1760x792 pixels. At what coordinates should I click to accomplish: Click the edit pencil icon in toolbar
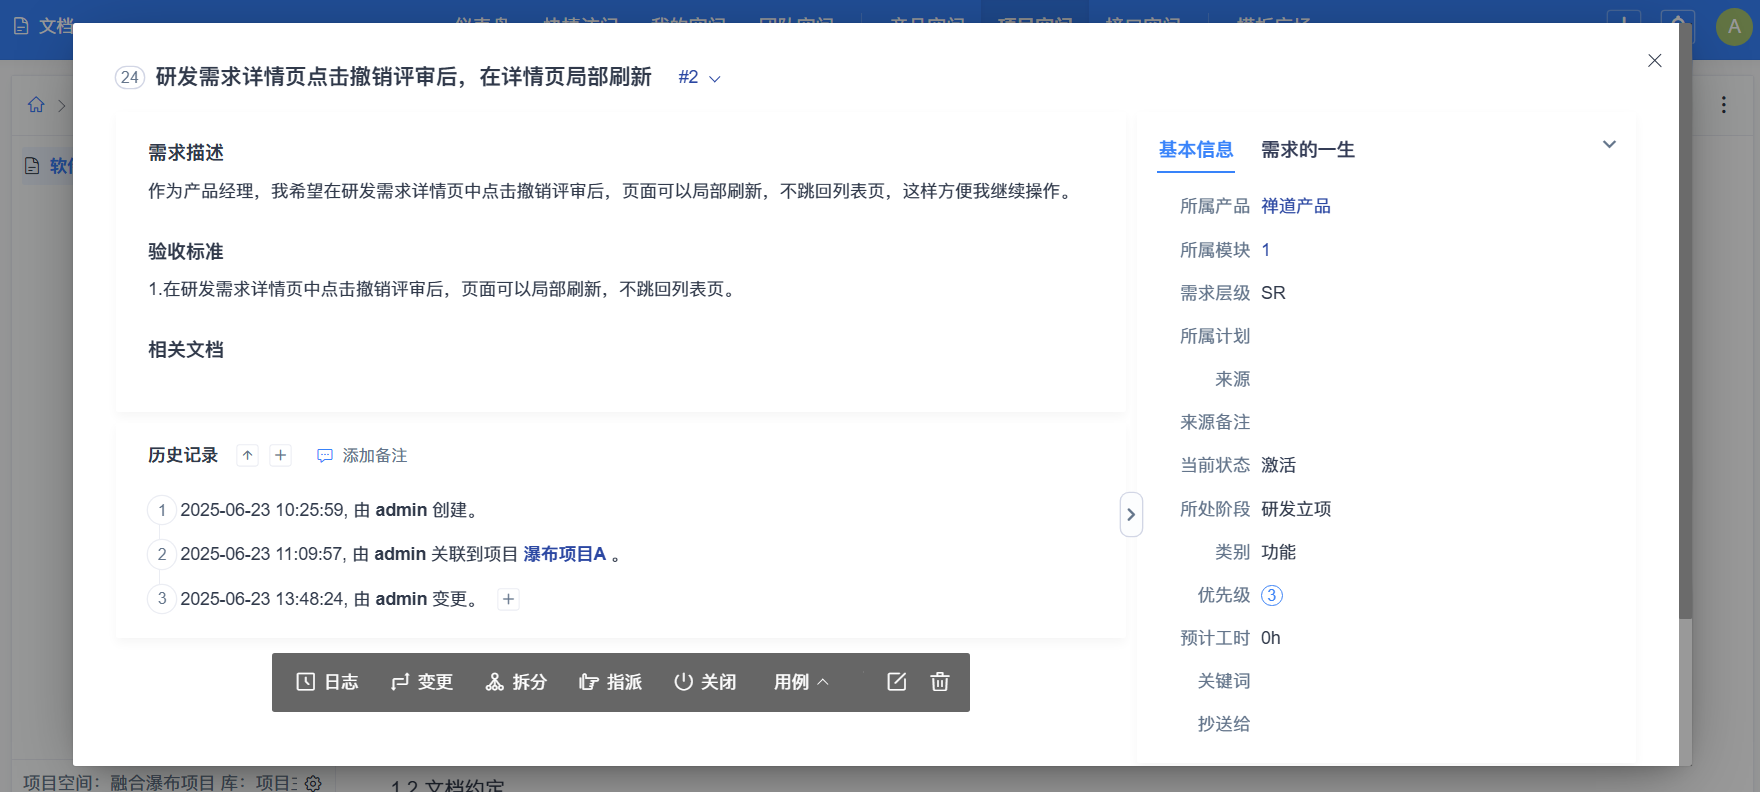click(896, 682)
